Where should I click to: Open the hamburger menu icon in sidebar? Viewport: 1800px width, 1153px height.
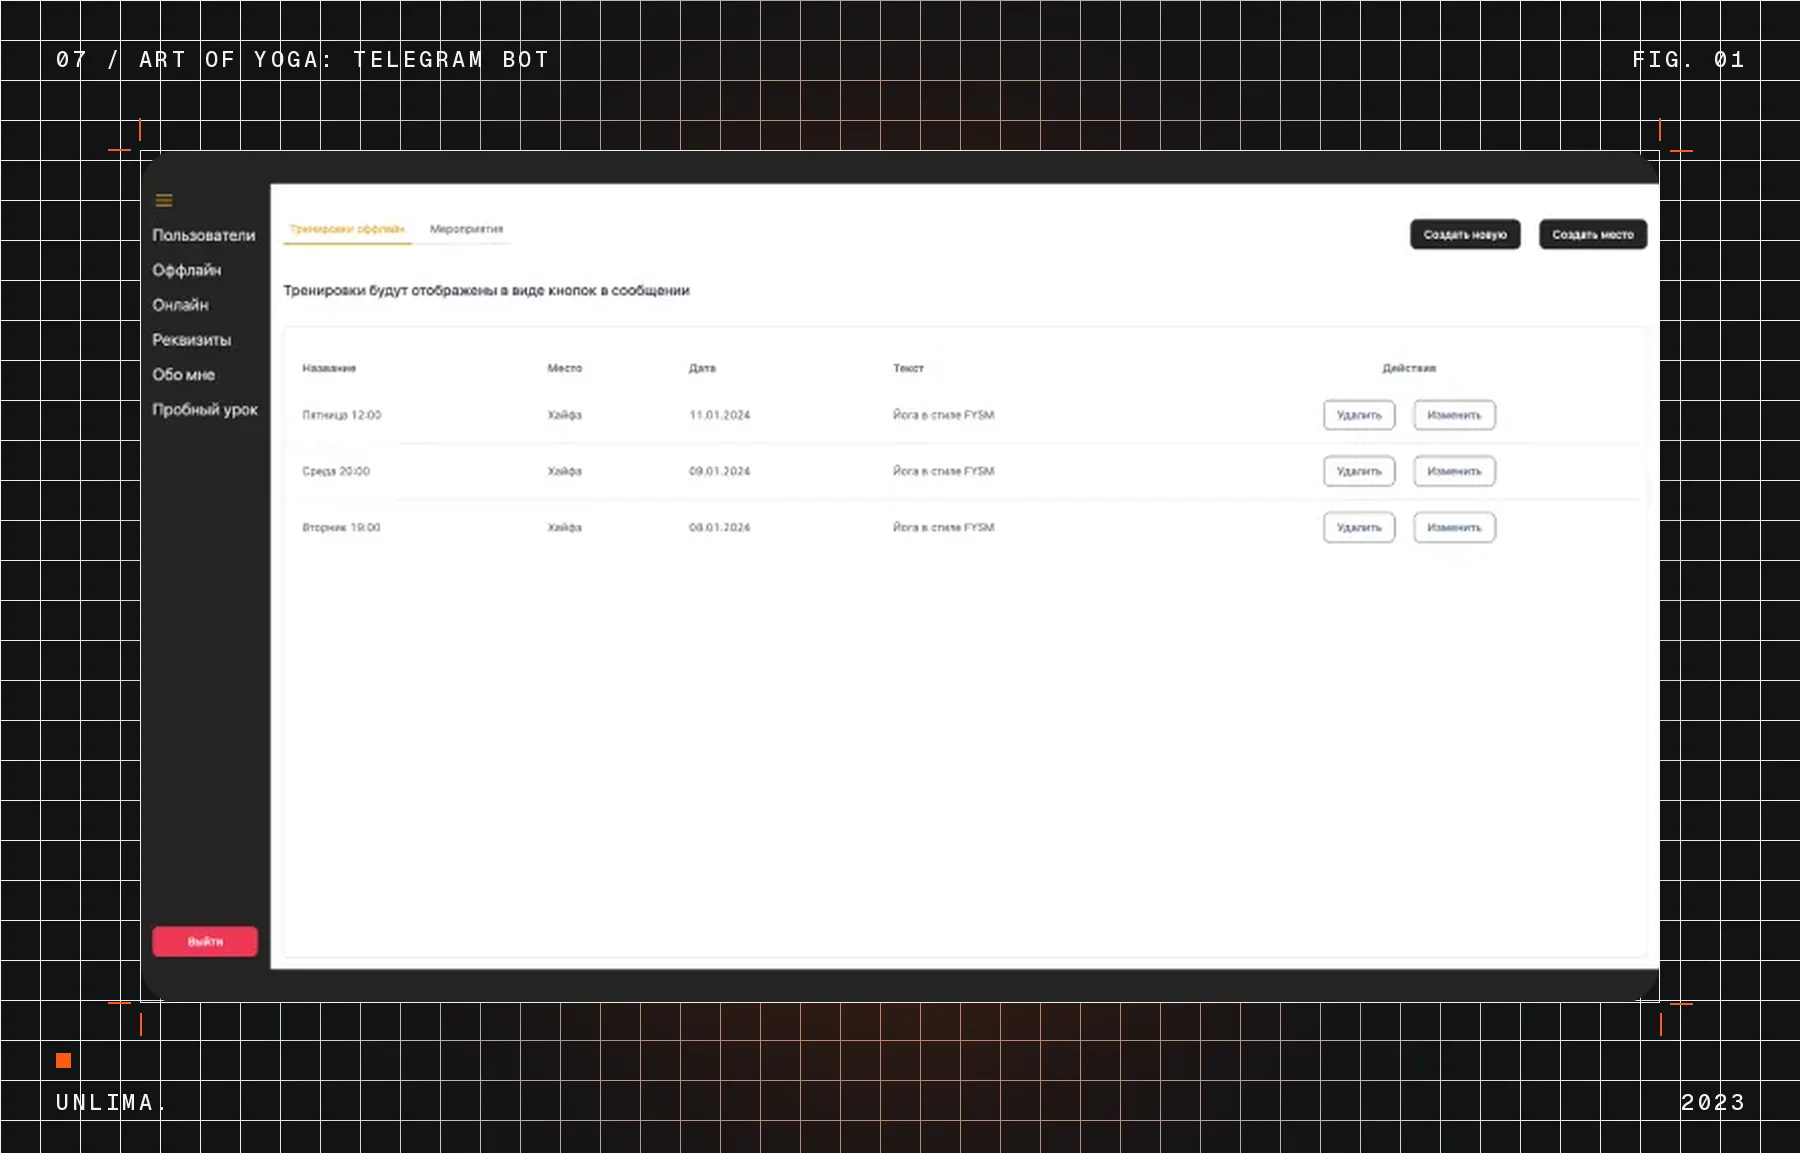164,201
